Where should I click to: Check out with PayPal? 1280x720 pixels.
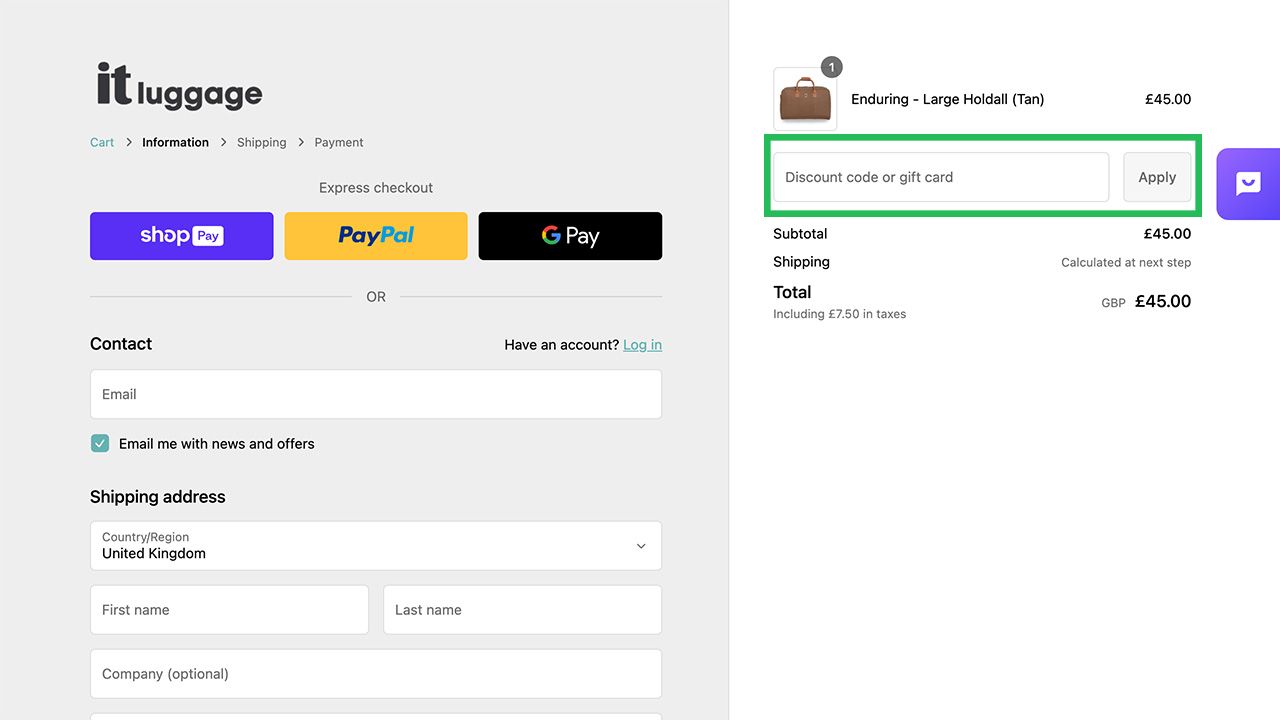pyautogui.click(x=376, y=236)
